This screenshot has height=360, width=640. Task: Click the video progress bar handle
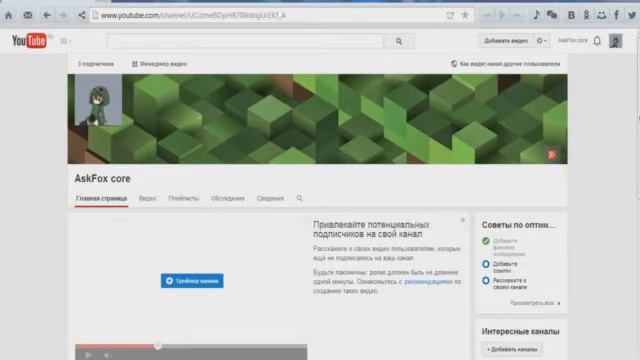[x=158, y=346]
